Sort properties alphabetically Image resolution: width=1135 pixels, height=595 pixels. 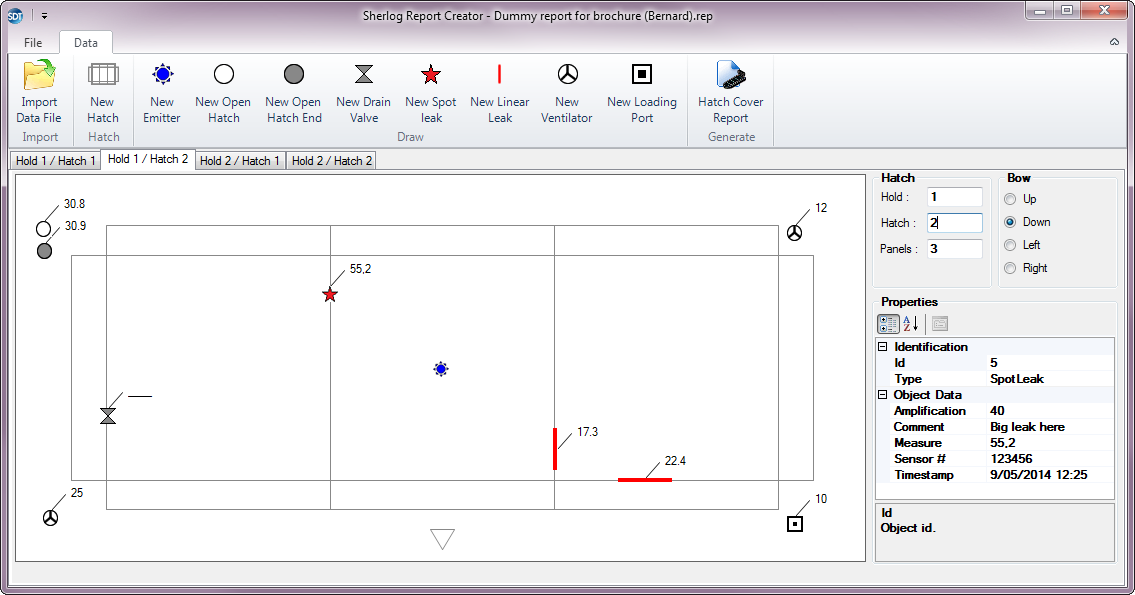click(x=911, y=324)
